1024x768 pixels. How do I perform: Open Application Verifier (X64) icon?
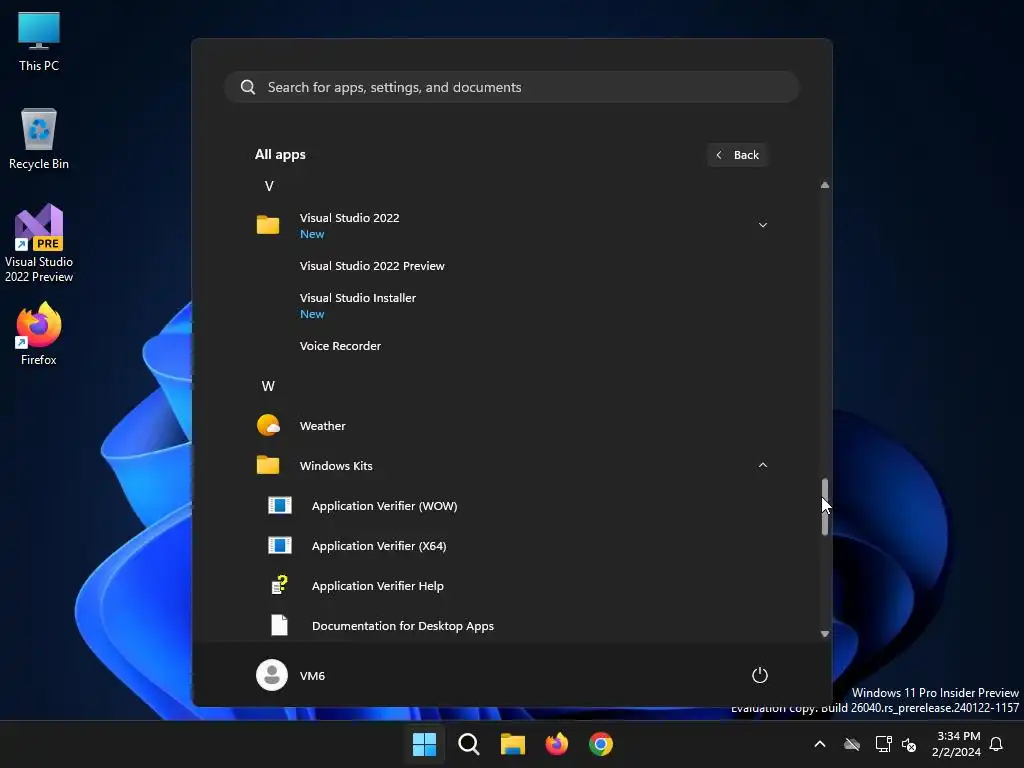click(x=280, y=545)
